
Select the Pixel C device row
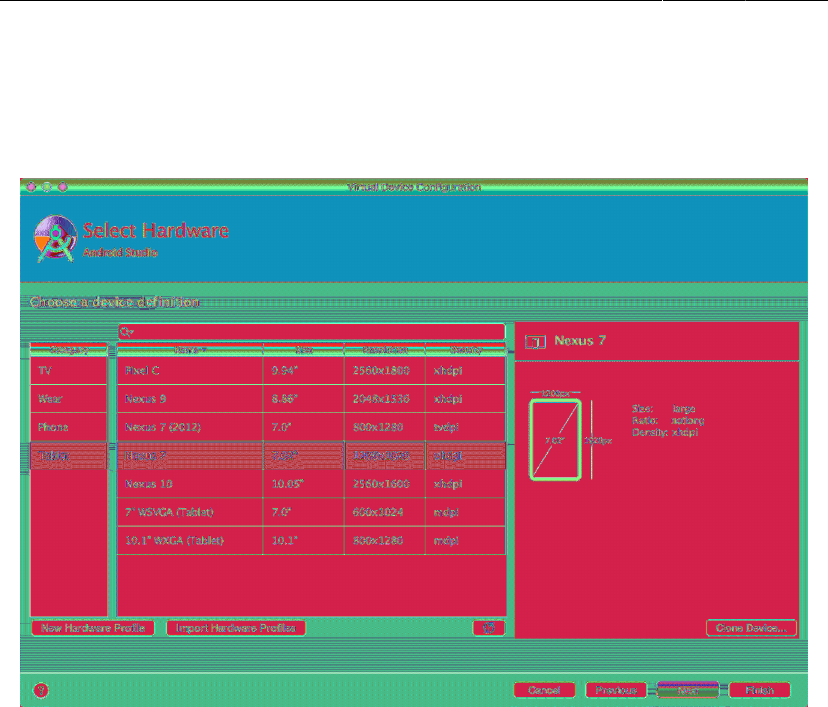tap(311, 371)
